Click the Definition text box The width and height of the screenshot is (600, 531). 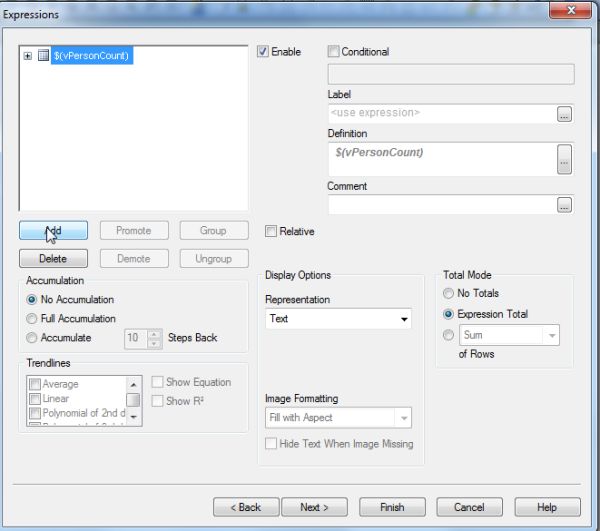[442, 159]
